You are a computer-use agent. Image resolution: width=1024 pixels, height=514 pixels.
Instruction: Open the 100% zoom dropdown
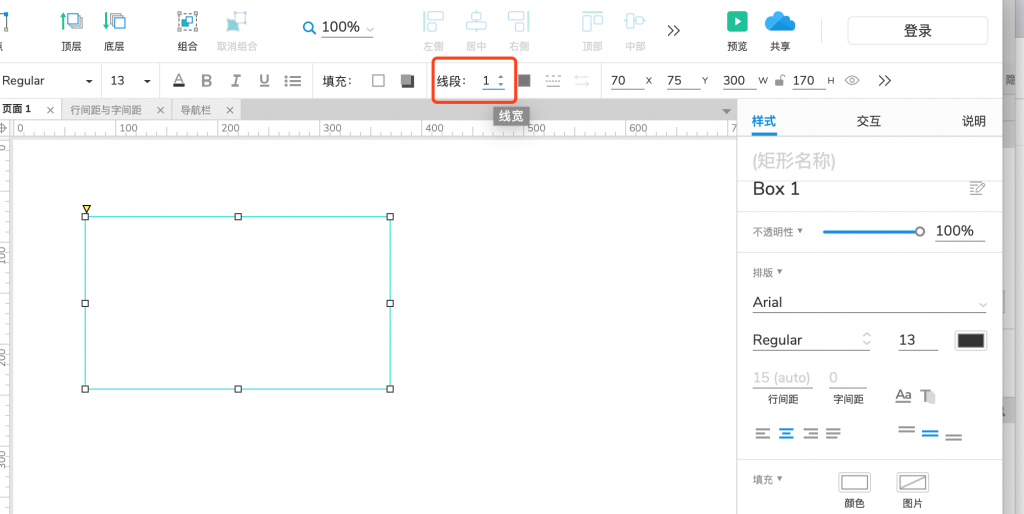click(x=346, y=28)
